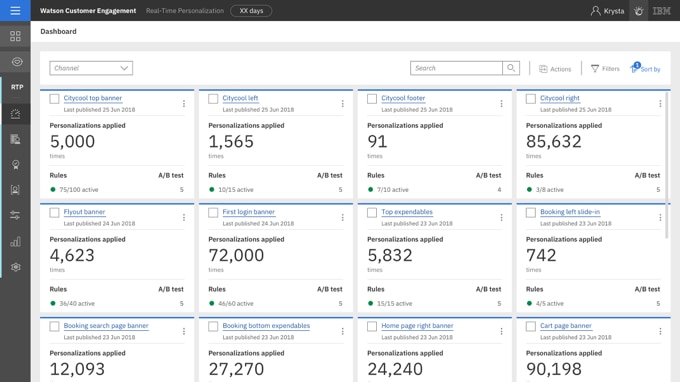Viewport: 680px width, 382px height.
Task: Open overflow menu on Citycool footer card
Action: 501,104
